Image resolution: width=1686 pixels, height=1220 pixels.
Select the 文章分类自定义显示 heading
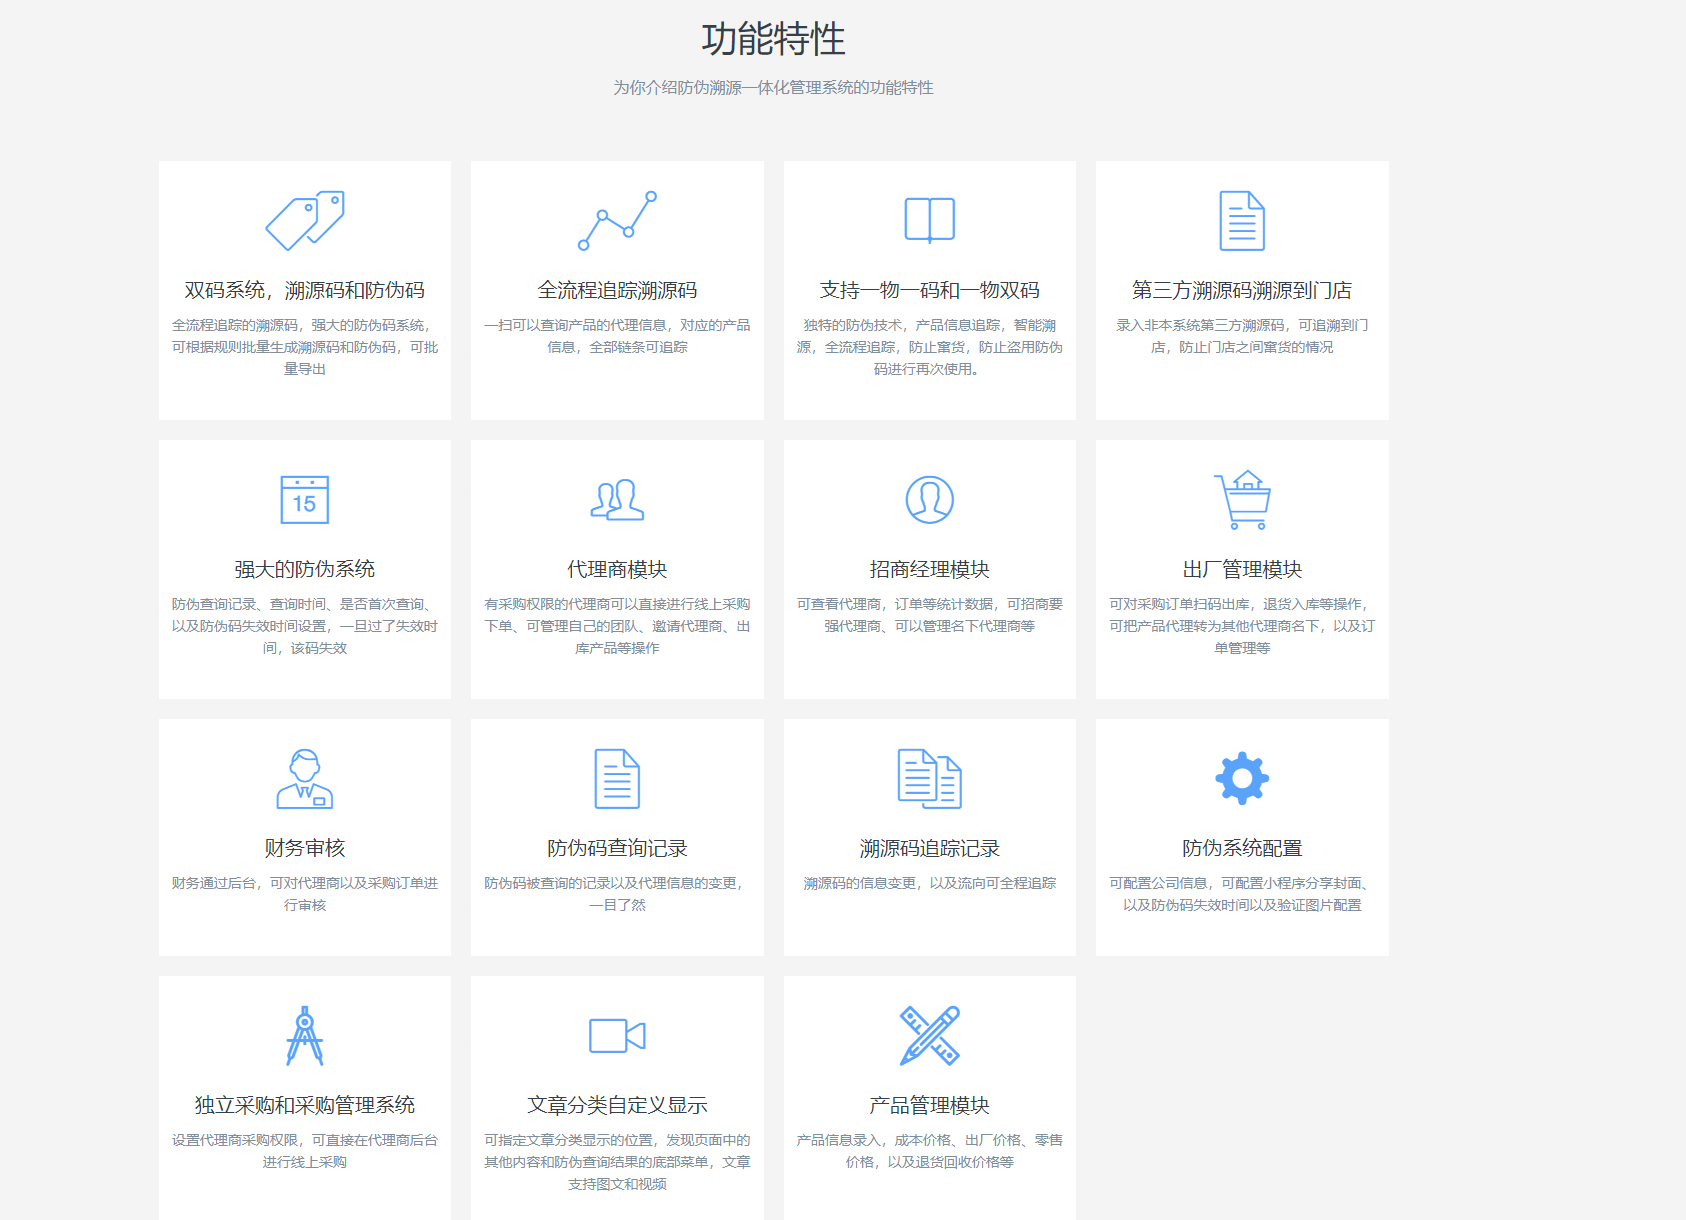pos(617,1105)
